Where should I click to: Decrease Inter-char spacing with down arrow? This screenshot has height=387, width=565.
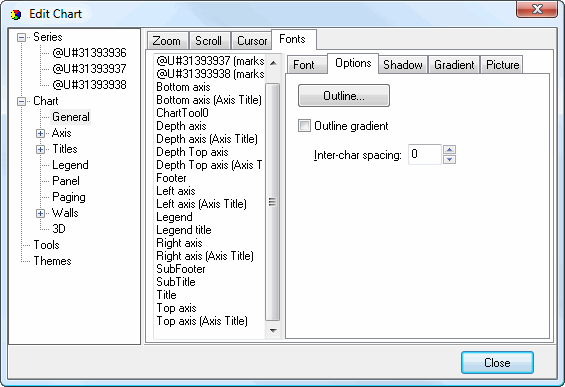(449, 159)
